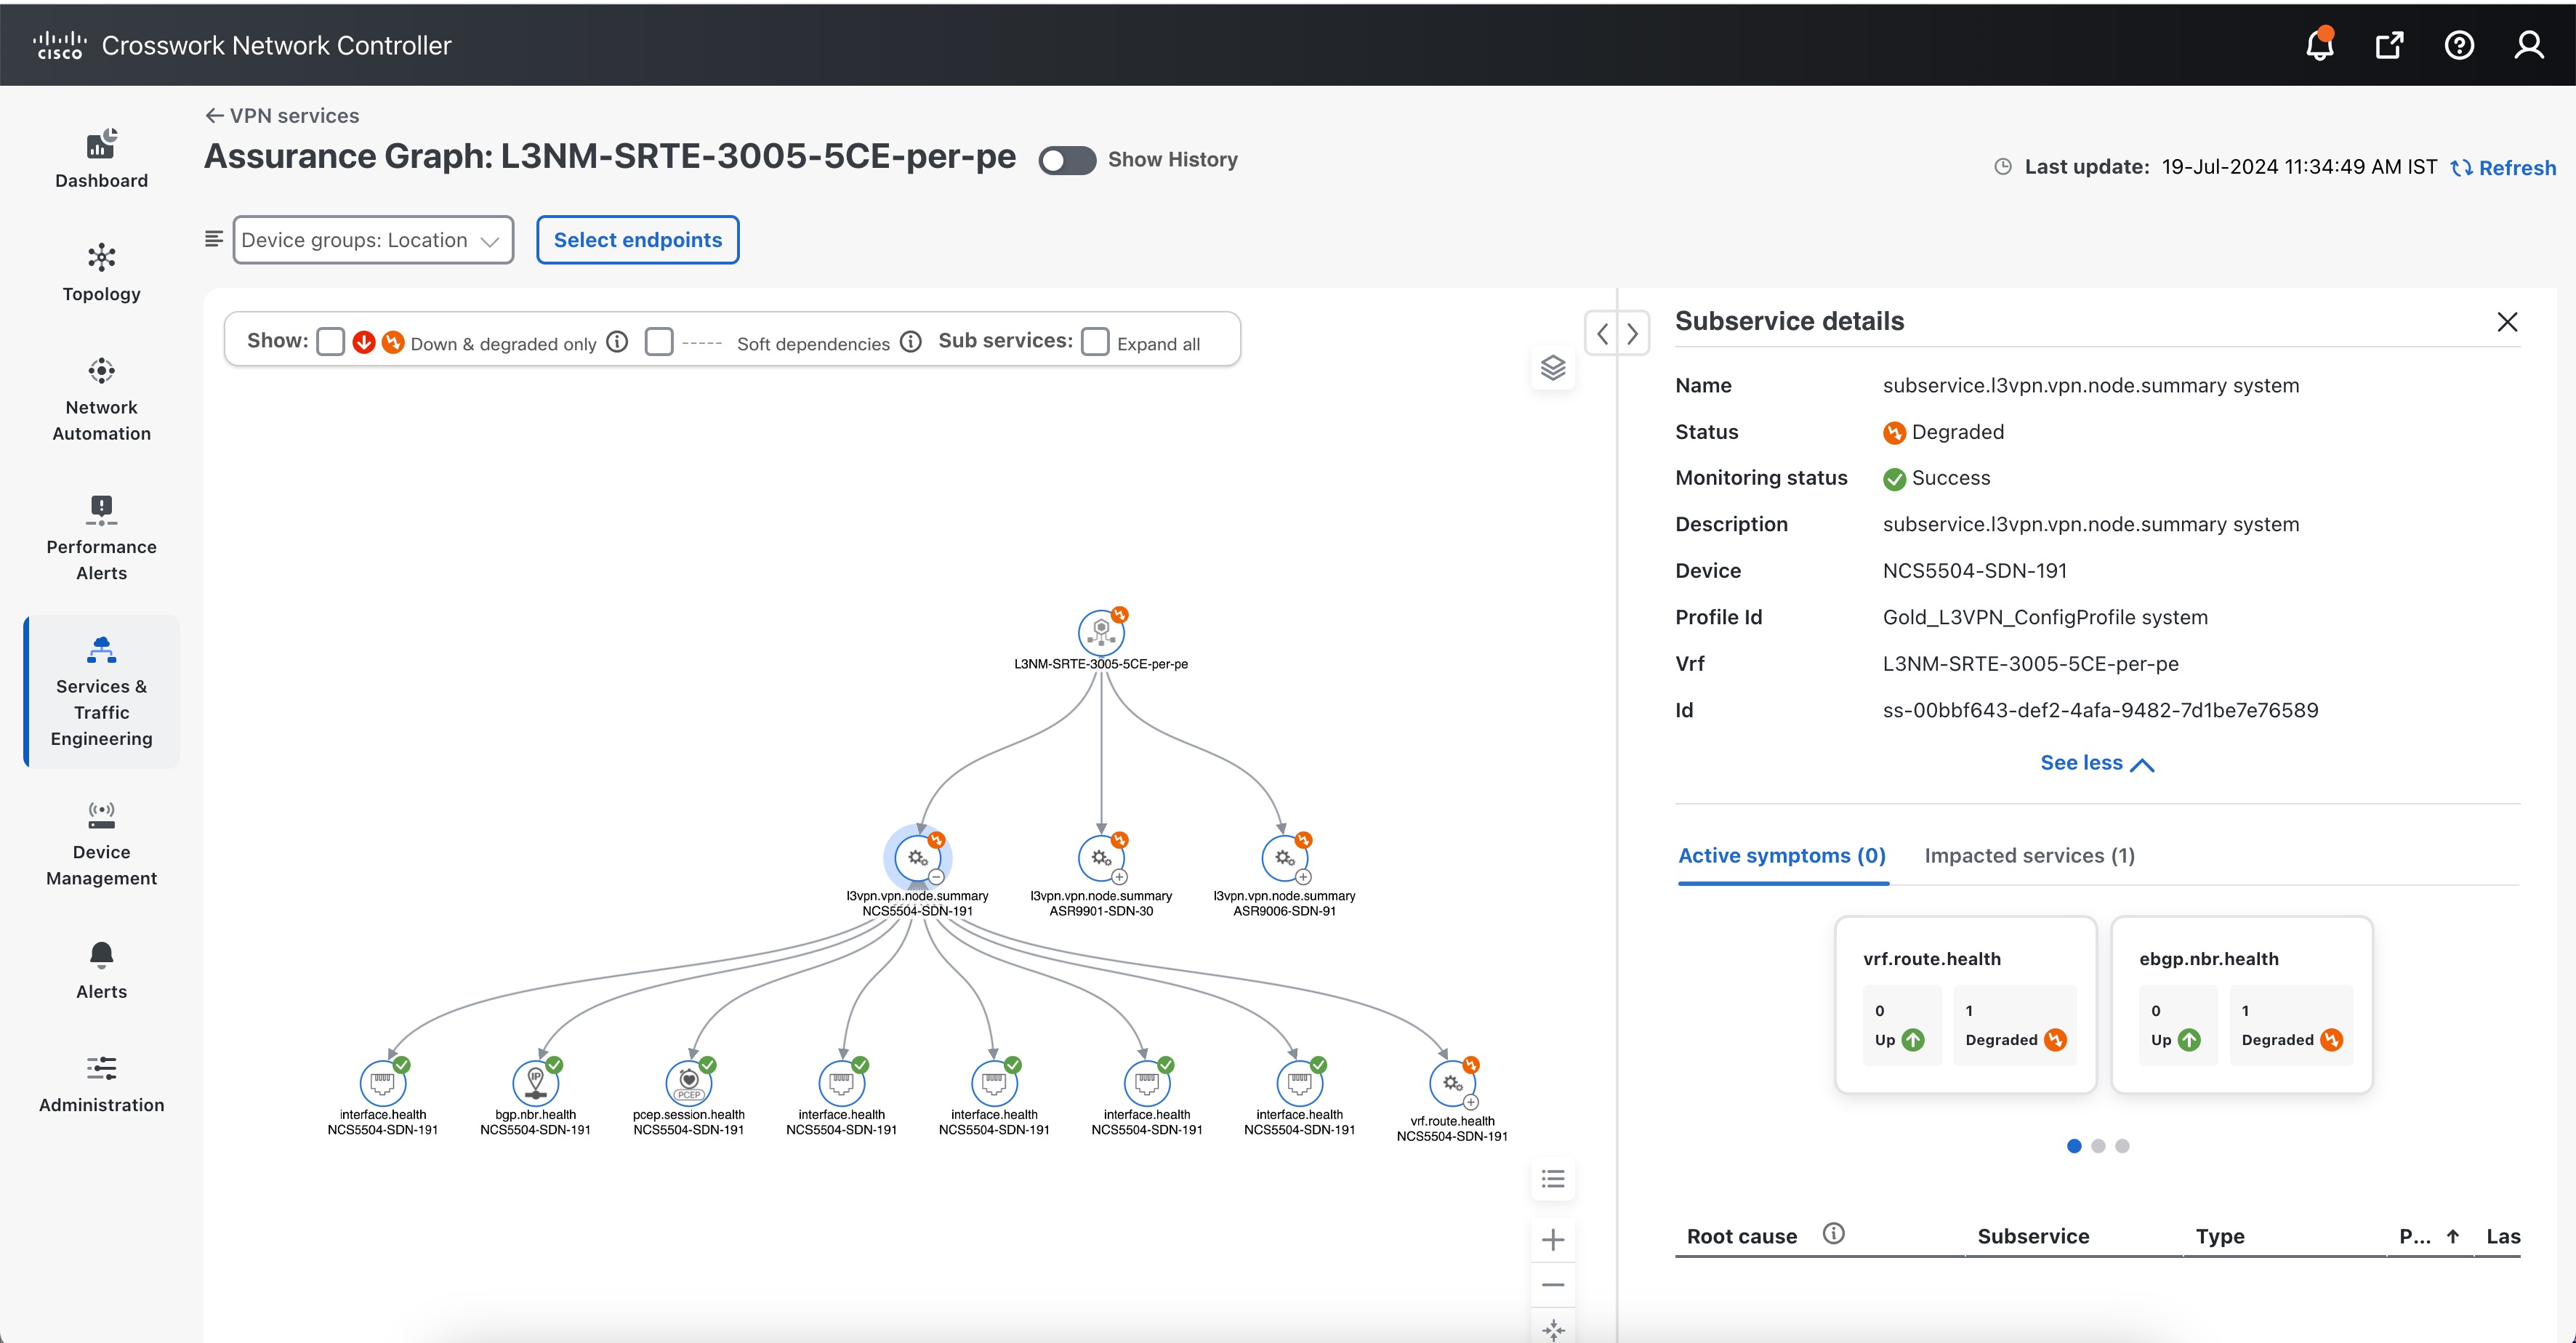Click the zoom in plus button
This screenshot has height=1343, width=2576.
click(1553, 1240)
